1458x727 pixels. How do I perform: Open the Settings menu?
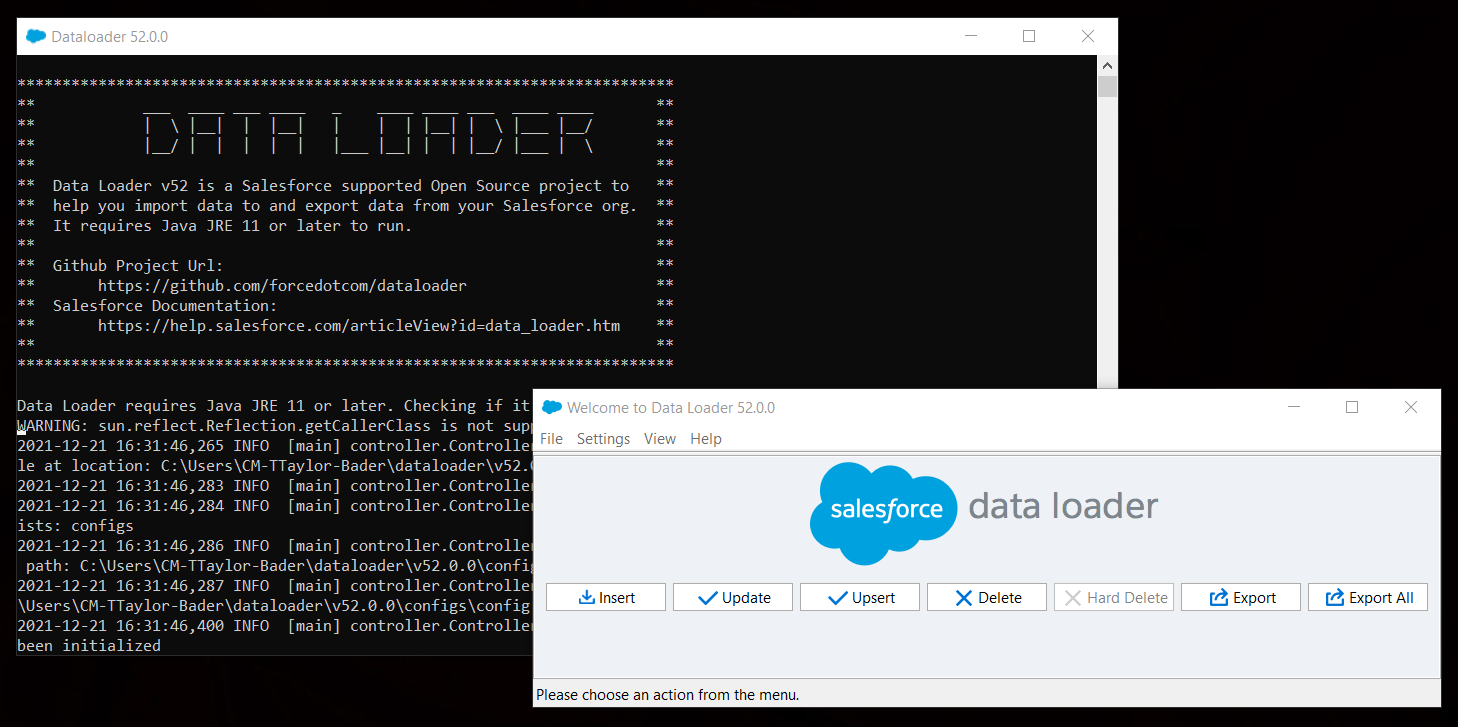pyautogui.click(x=603, y=439)
